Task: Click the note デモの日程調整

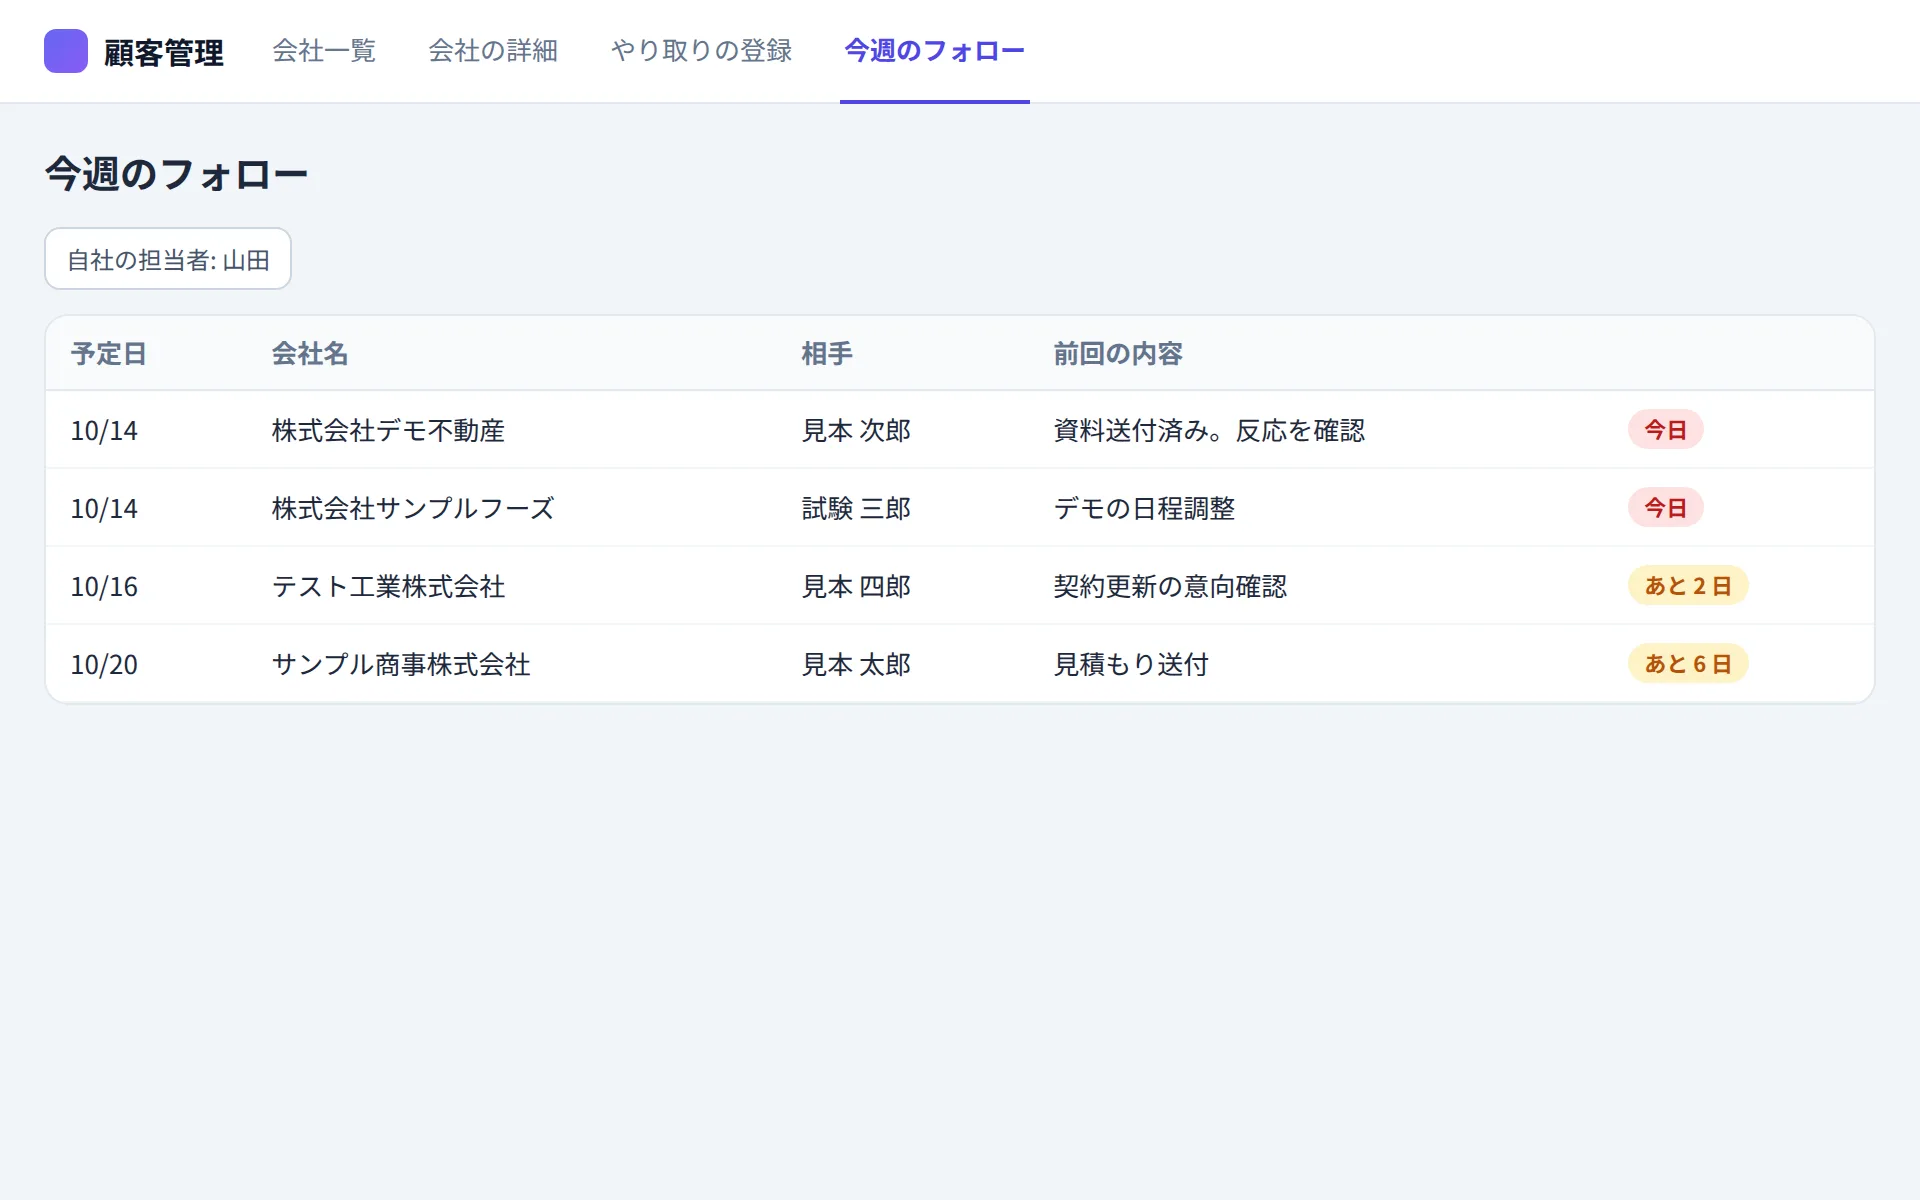Action: tap(1144, 508)
